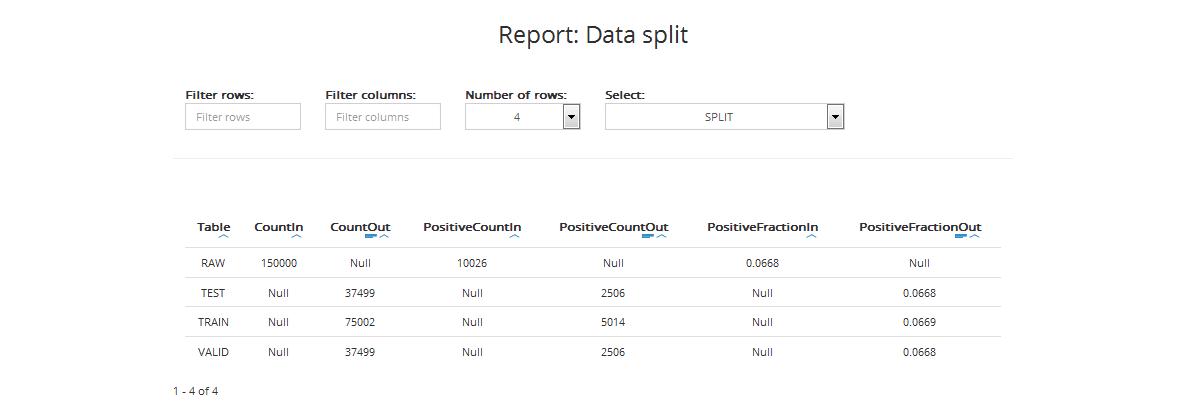Viewport: 1188px width, 411px height.
Task: Click the sort arrow under CountIn header
Action: [x=296, y=237]
